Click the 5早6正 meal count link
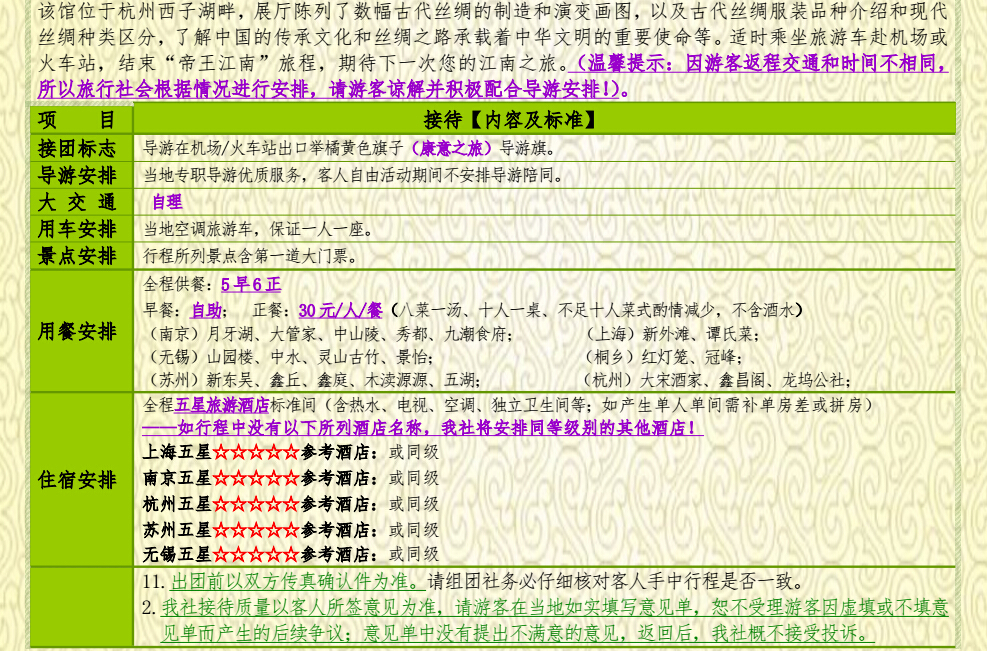The image size is (987, 651). (250, 285)
